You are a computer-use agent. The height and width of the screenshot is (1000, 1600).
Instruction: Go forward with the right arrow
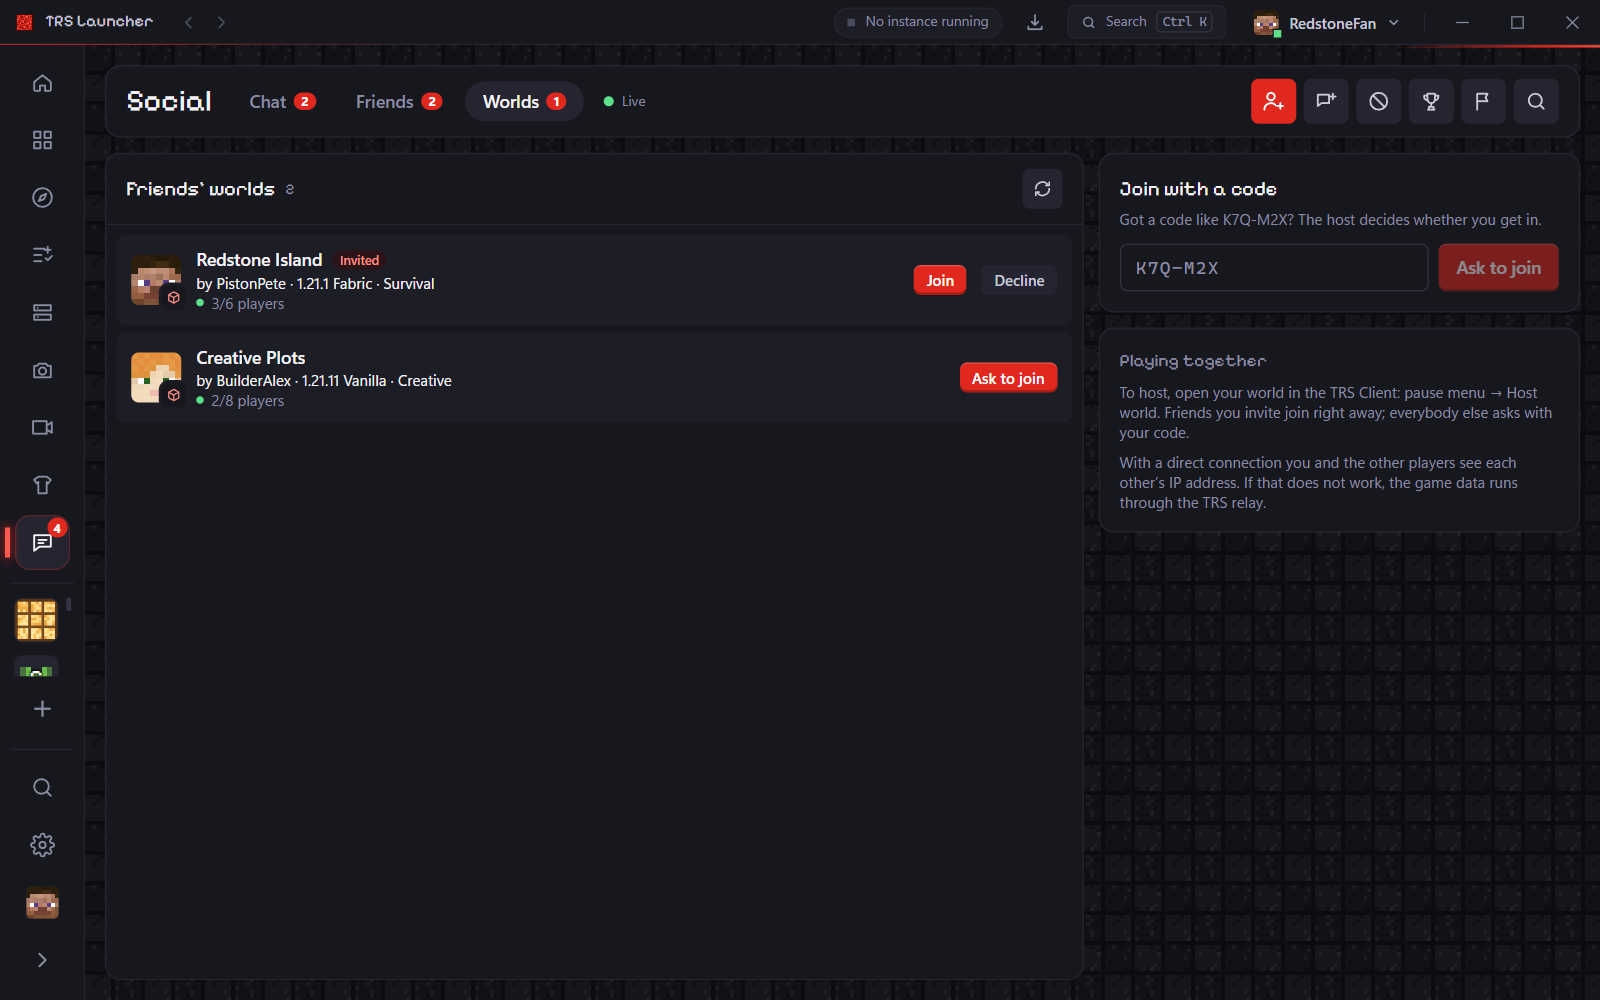tap(221, 22)
